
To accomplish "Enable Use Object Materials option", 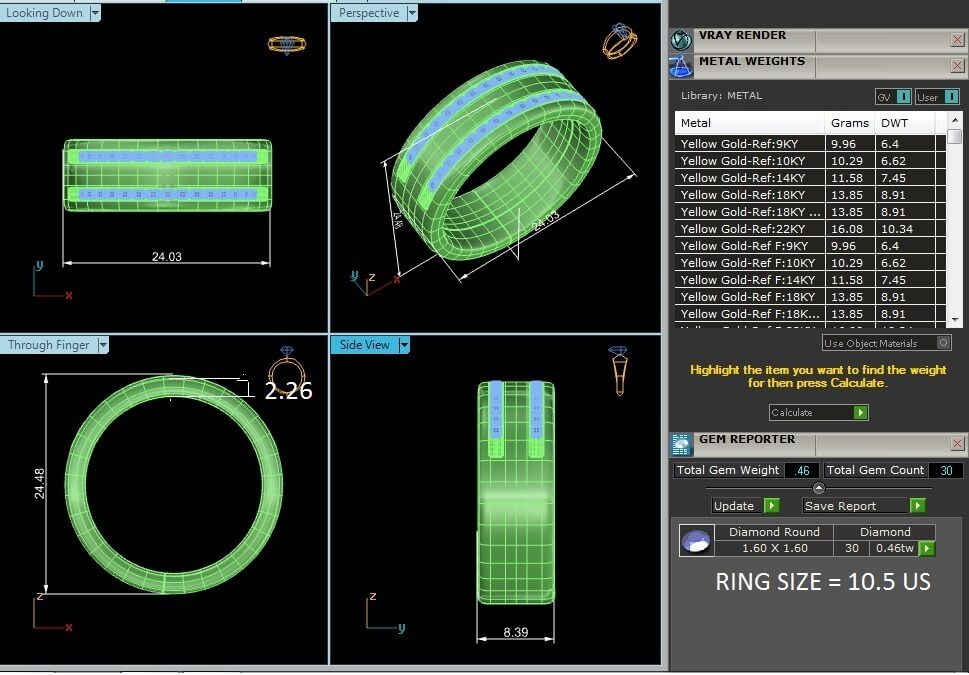I will click(943, 343).
